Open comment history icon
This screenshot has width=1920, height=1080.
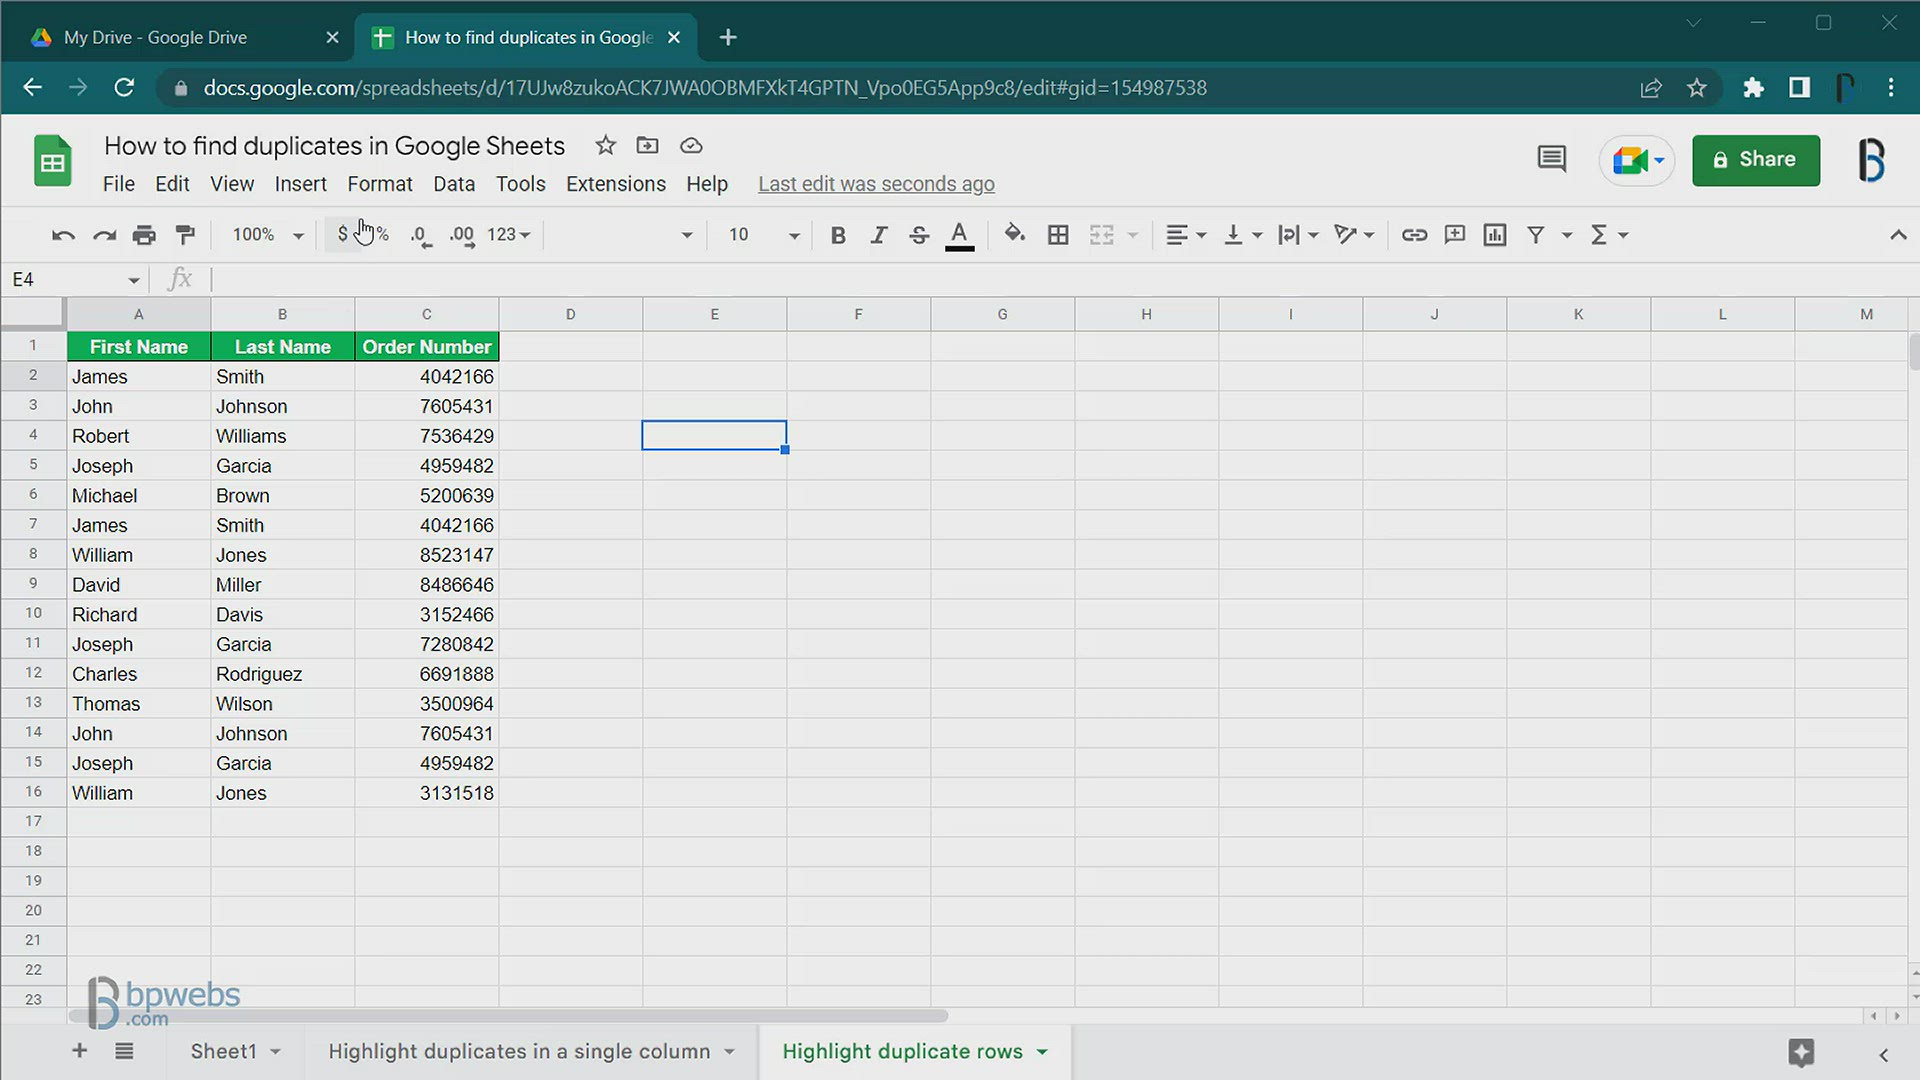click(1552, 159)
